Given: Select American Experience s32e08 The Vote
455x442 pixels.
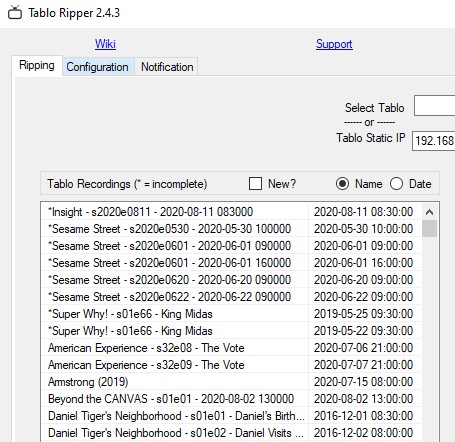Looking at the screenshot, I should point(231,348).
